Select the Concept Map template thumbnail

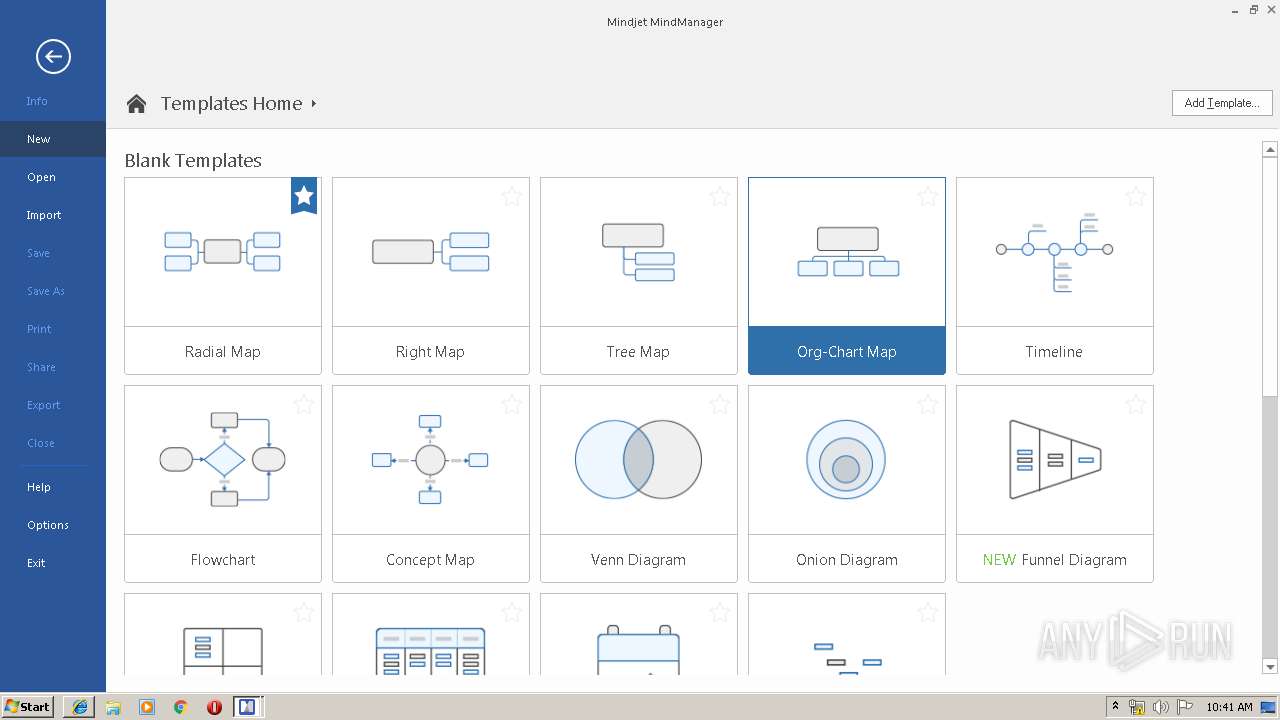[431, 460]
